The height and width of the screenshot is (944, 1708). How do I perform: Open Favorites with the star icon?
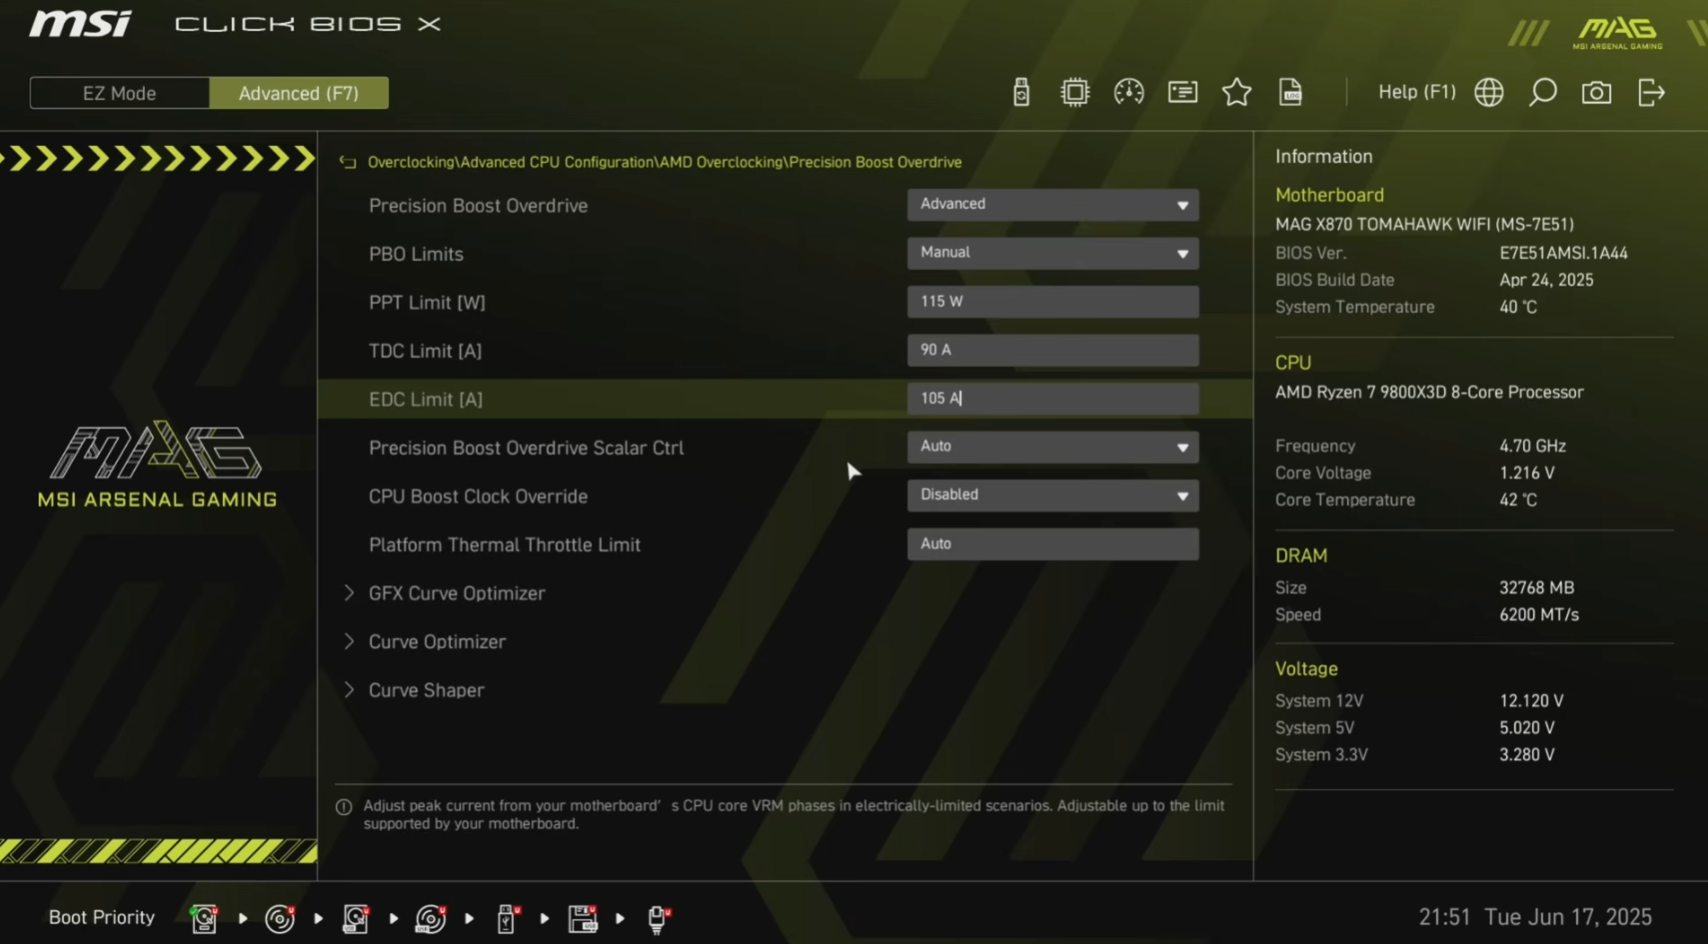pos(1237,92)
